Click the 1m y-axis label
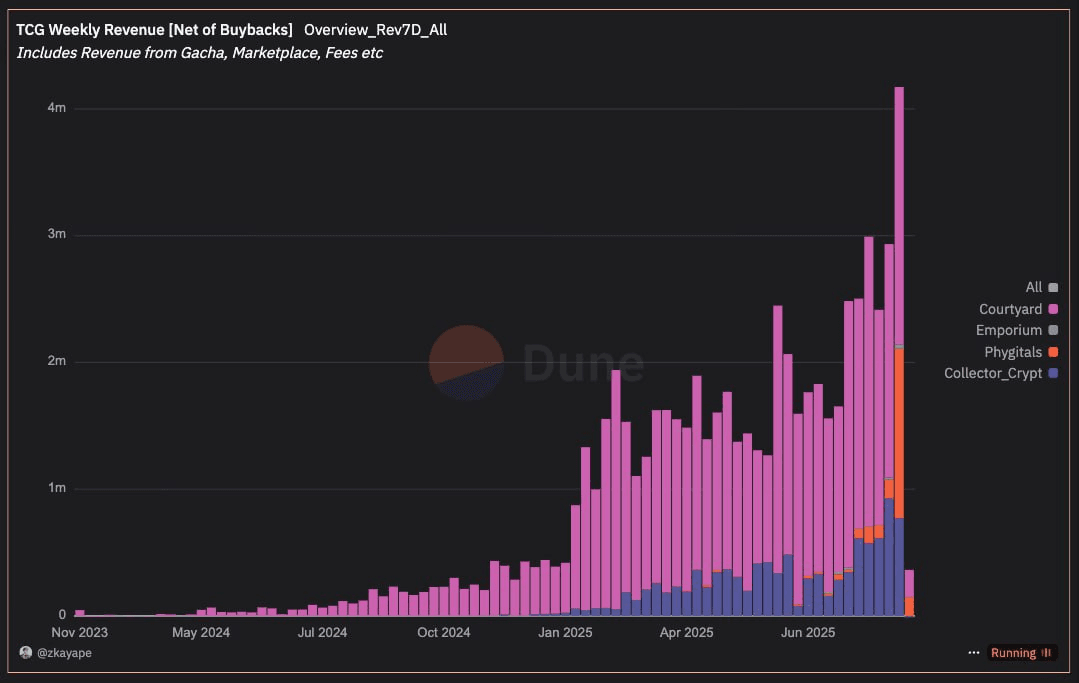1079x683 pixels. [x=56, y=488]
